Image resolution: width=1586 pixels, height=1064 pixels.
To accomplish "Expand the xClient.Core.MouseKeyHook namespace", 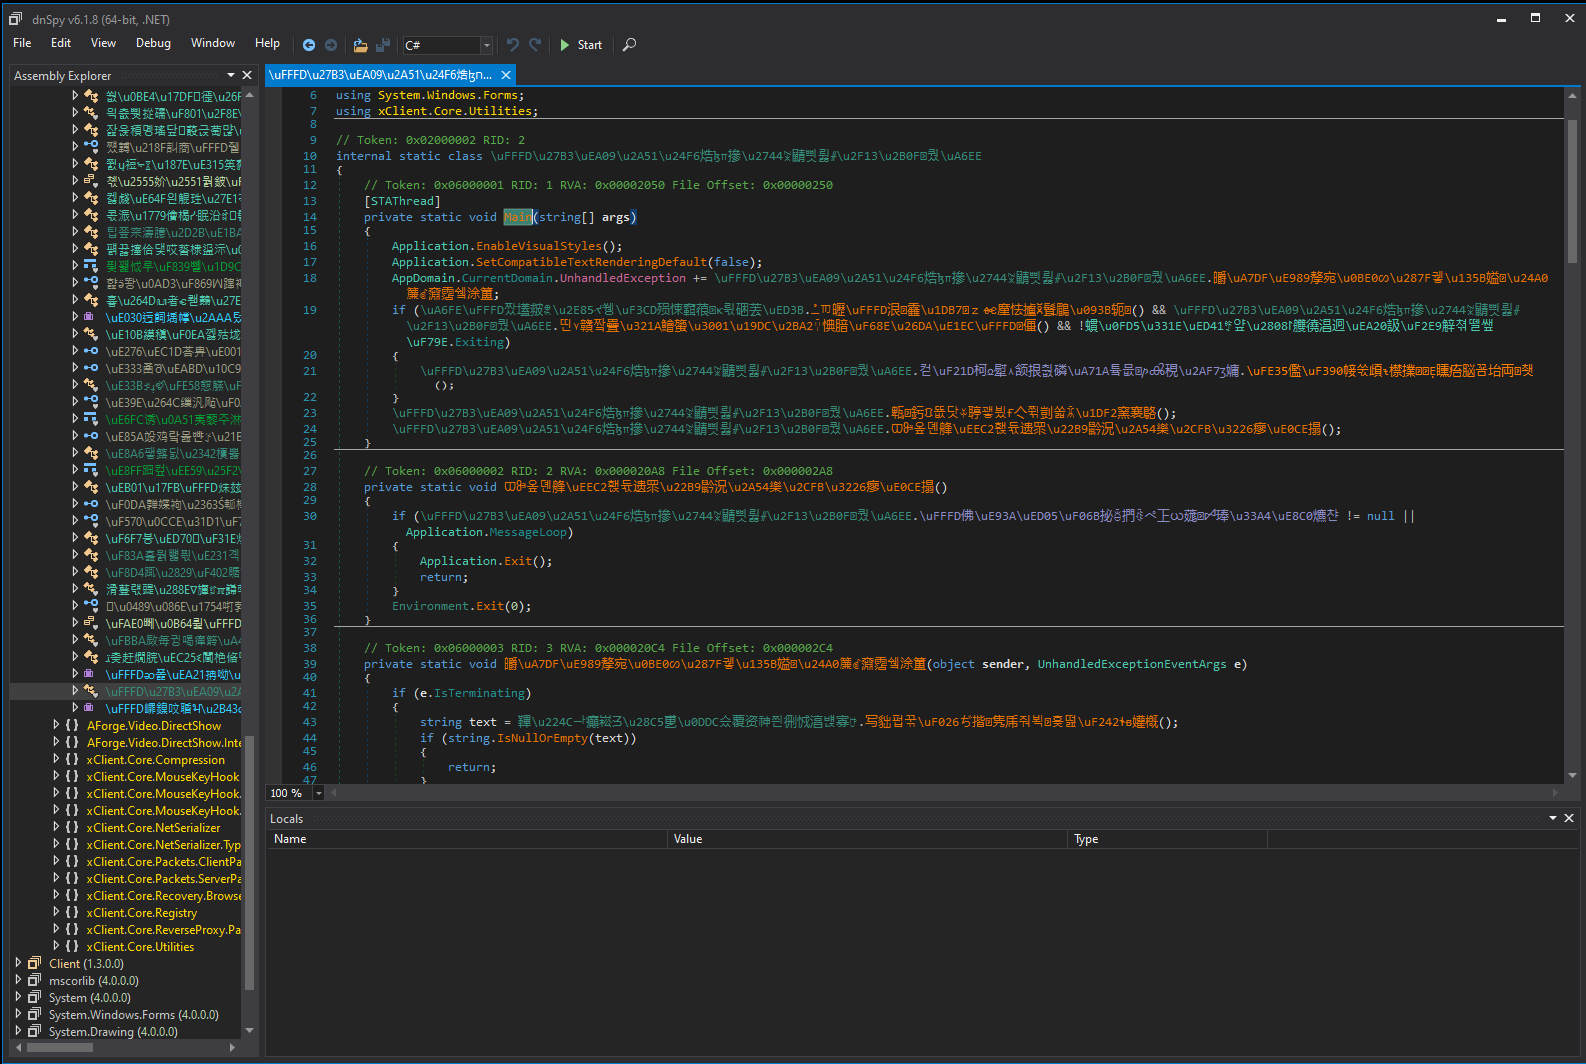I will pyautogui.click(x=56, y=776).
